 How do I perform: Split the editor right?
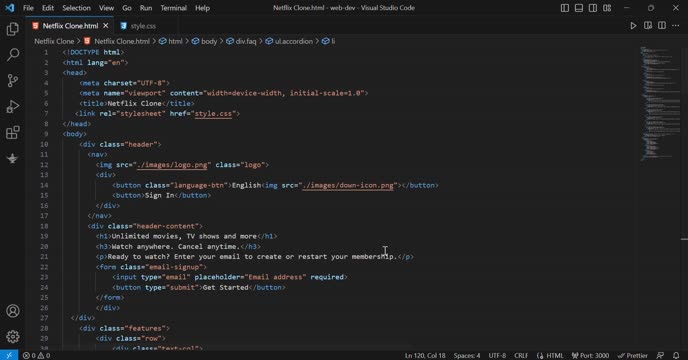click(x=662, y=25)
